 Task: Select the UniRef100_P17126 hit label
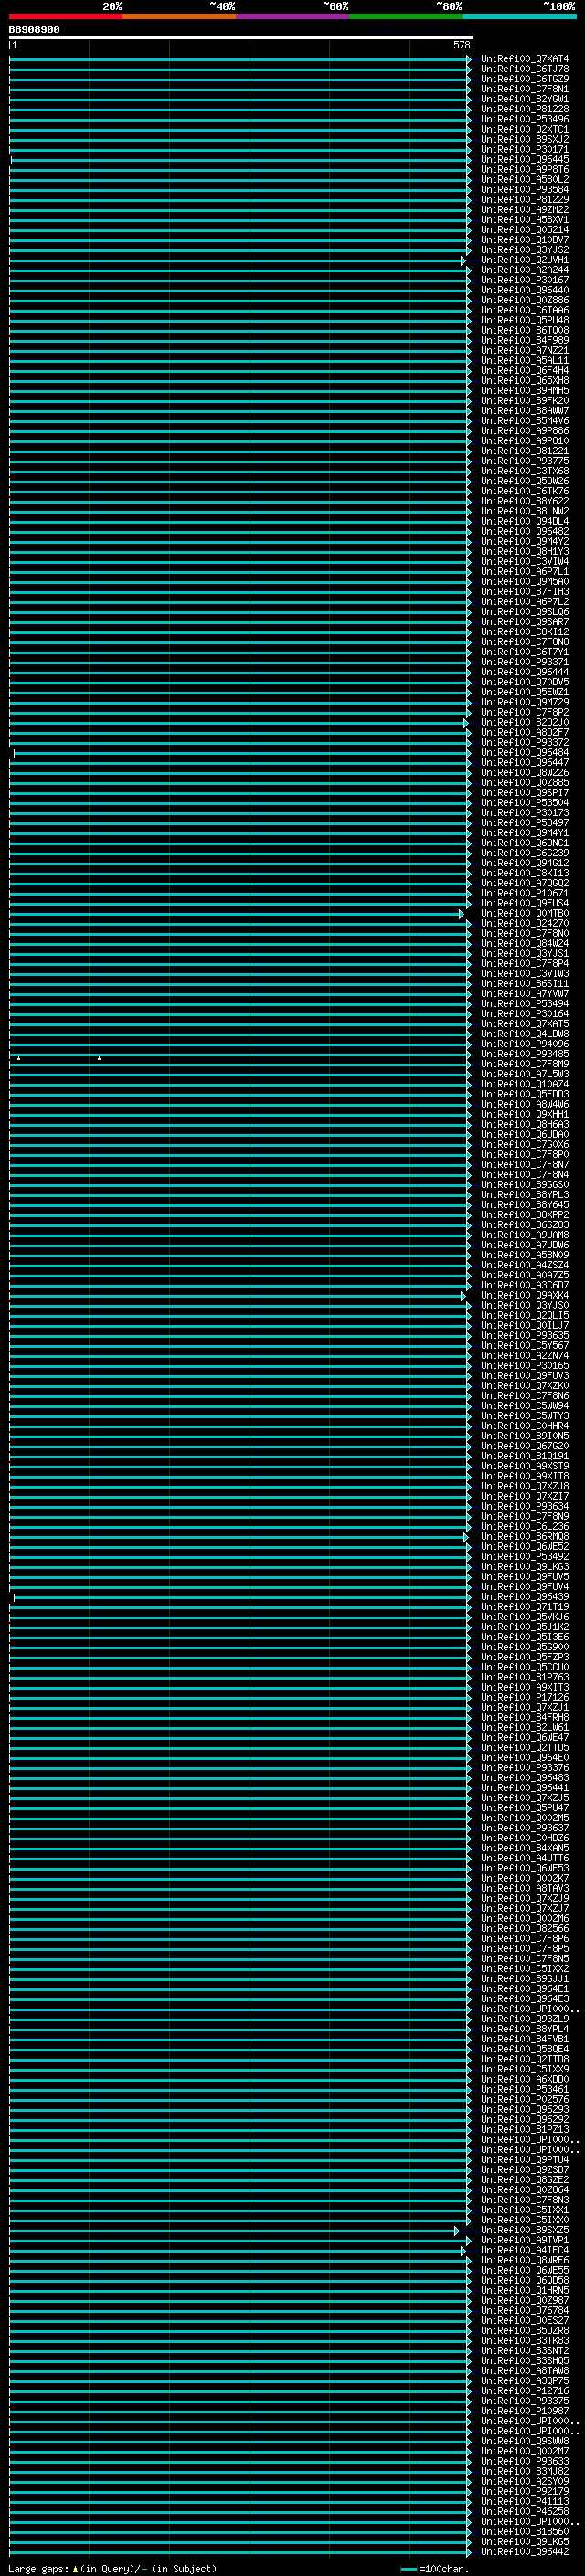pos(525,1697)
